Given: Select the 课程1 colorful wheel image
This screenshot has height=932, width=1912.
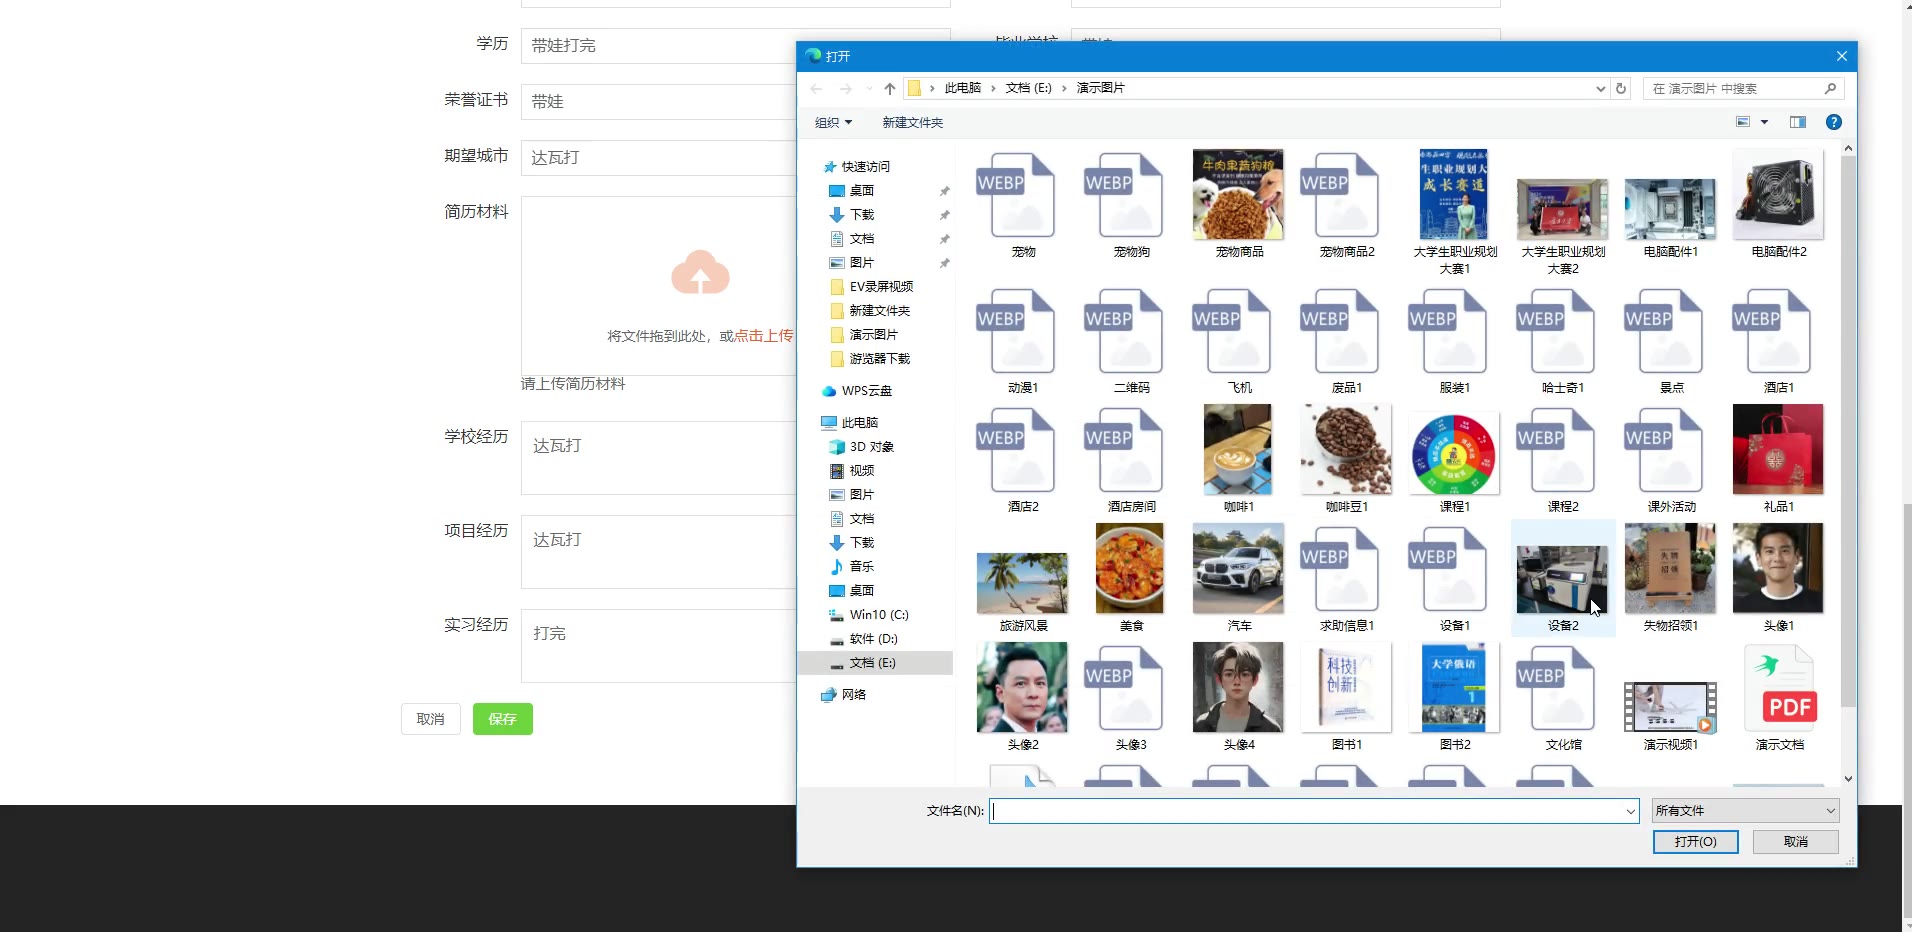Looking at the screenshot, I should click(1454, 455).
